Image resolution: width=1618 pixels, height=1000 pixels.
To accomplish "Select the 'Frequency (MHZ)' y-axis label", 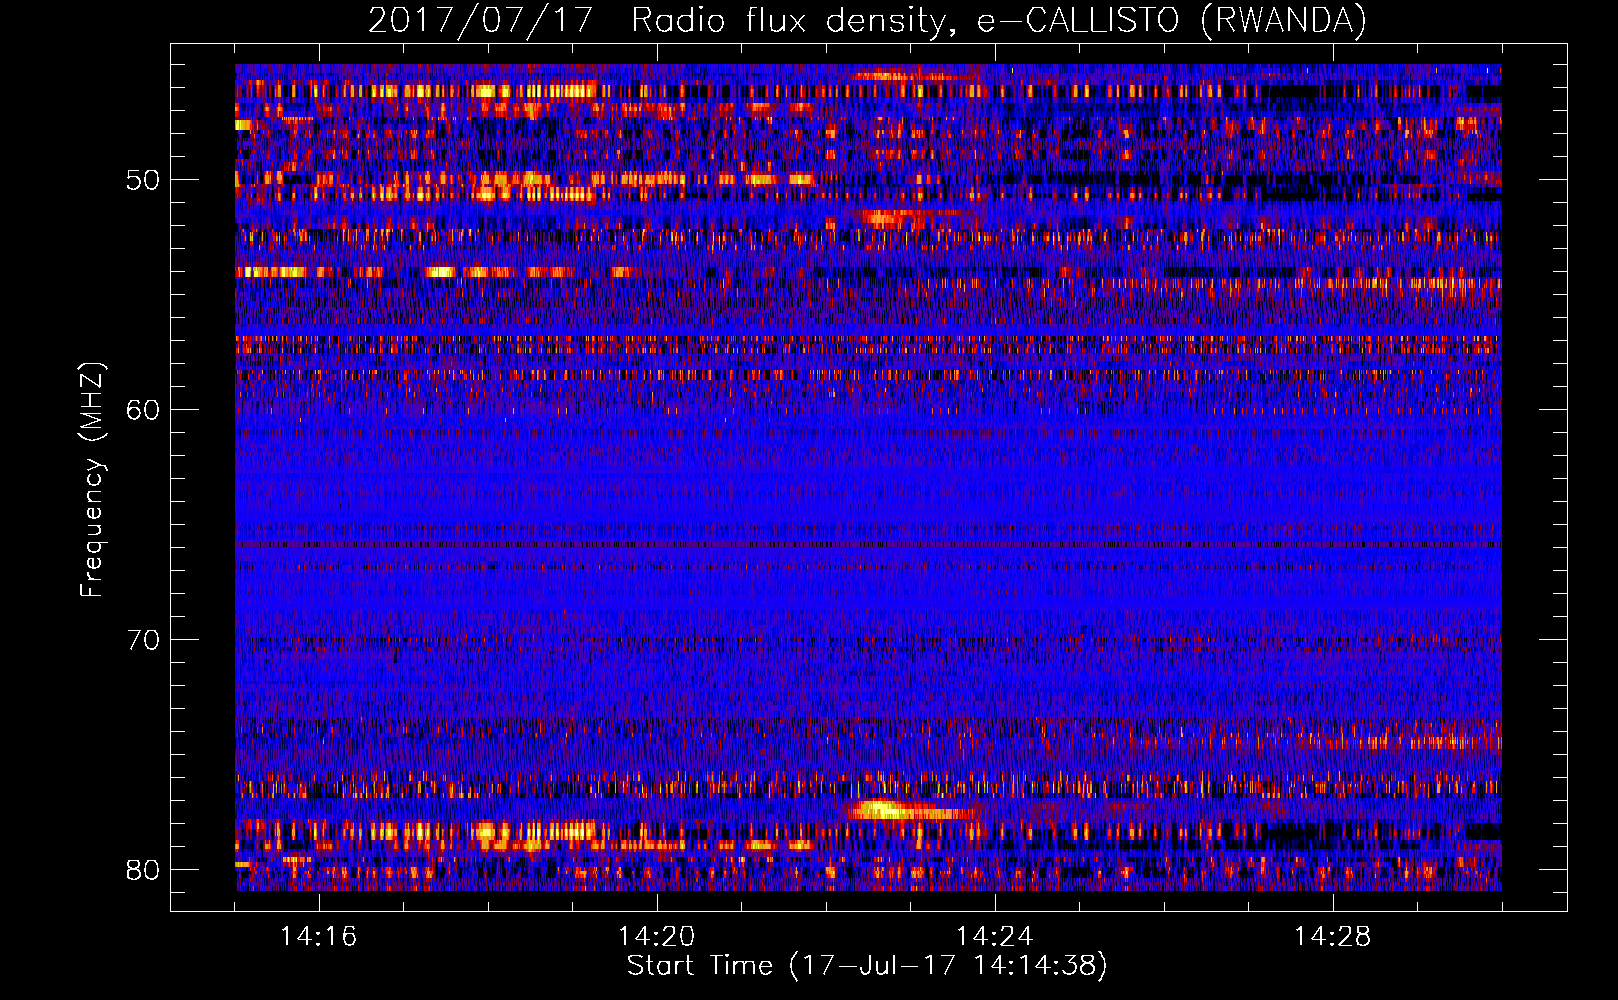I will point(91,481).
